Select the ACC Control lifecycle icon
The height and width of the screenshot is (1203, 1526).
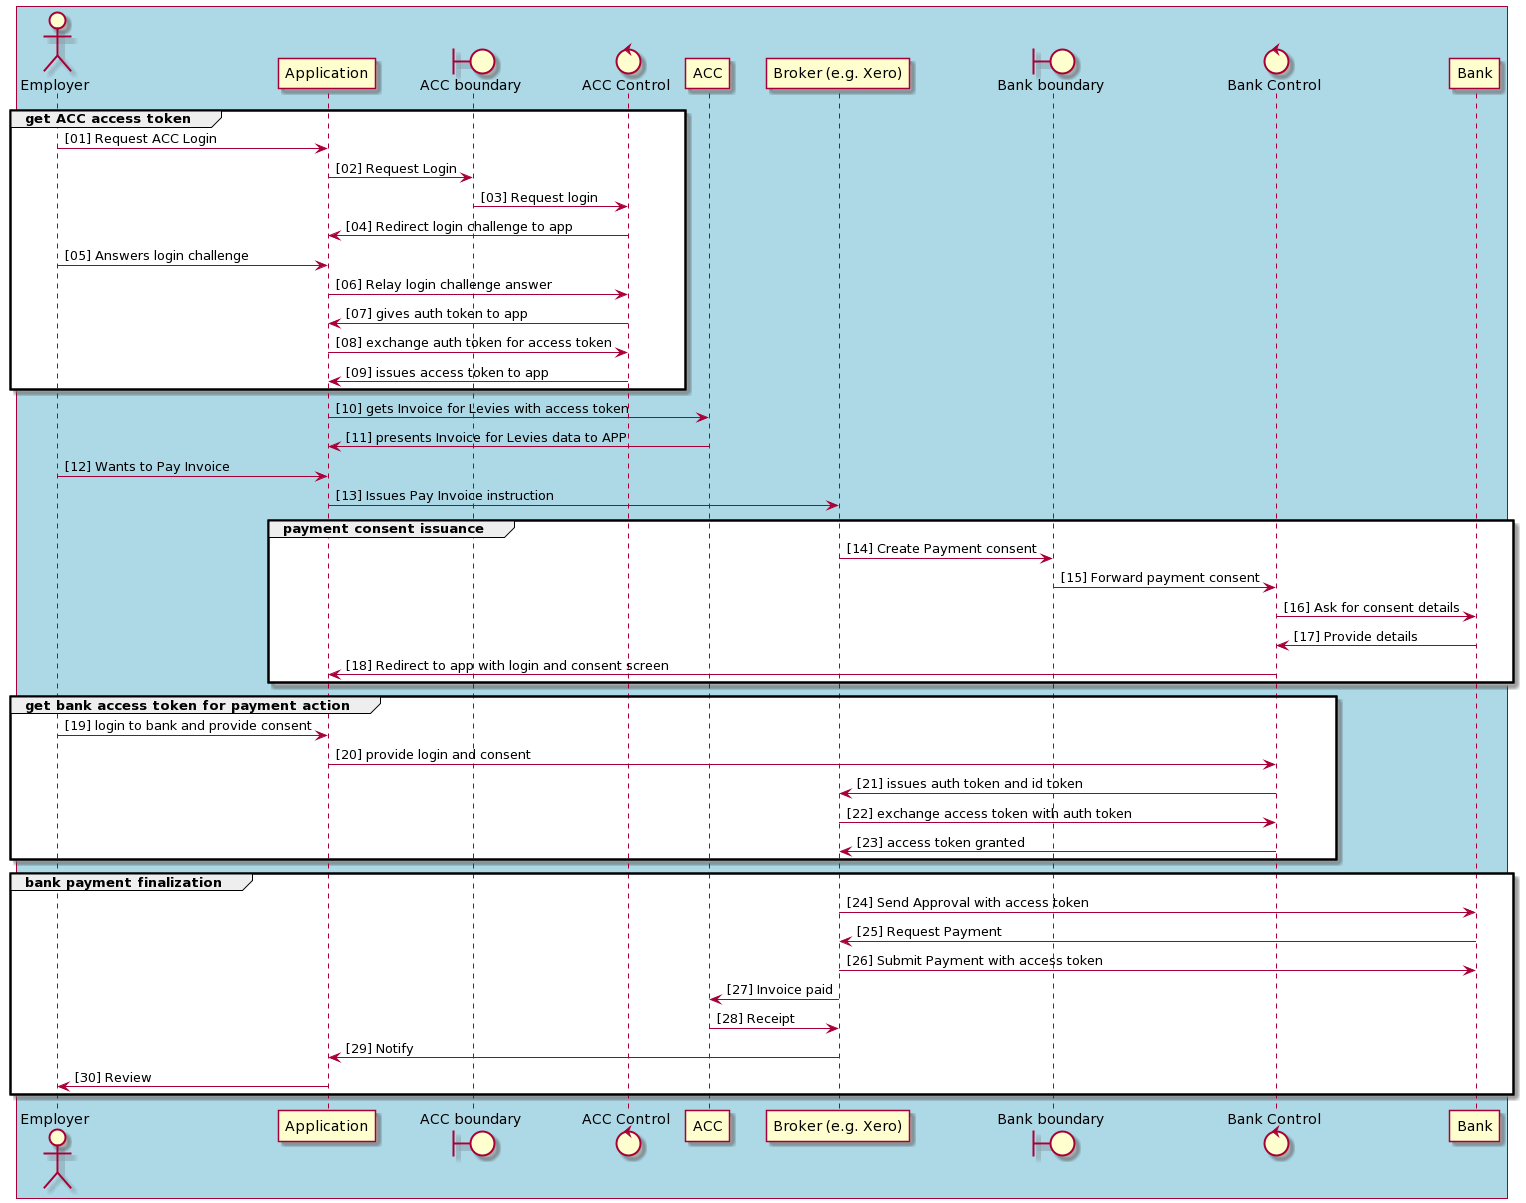628,62
